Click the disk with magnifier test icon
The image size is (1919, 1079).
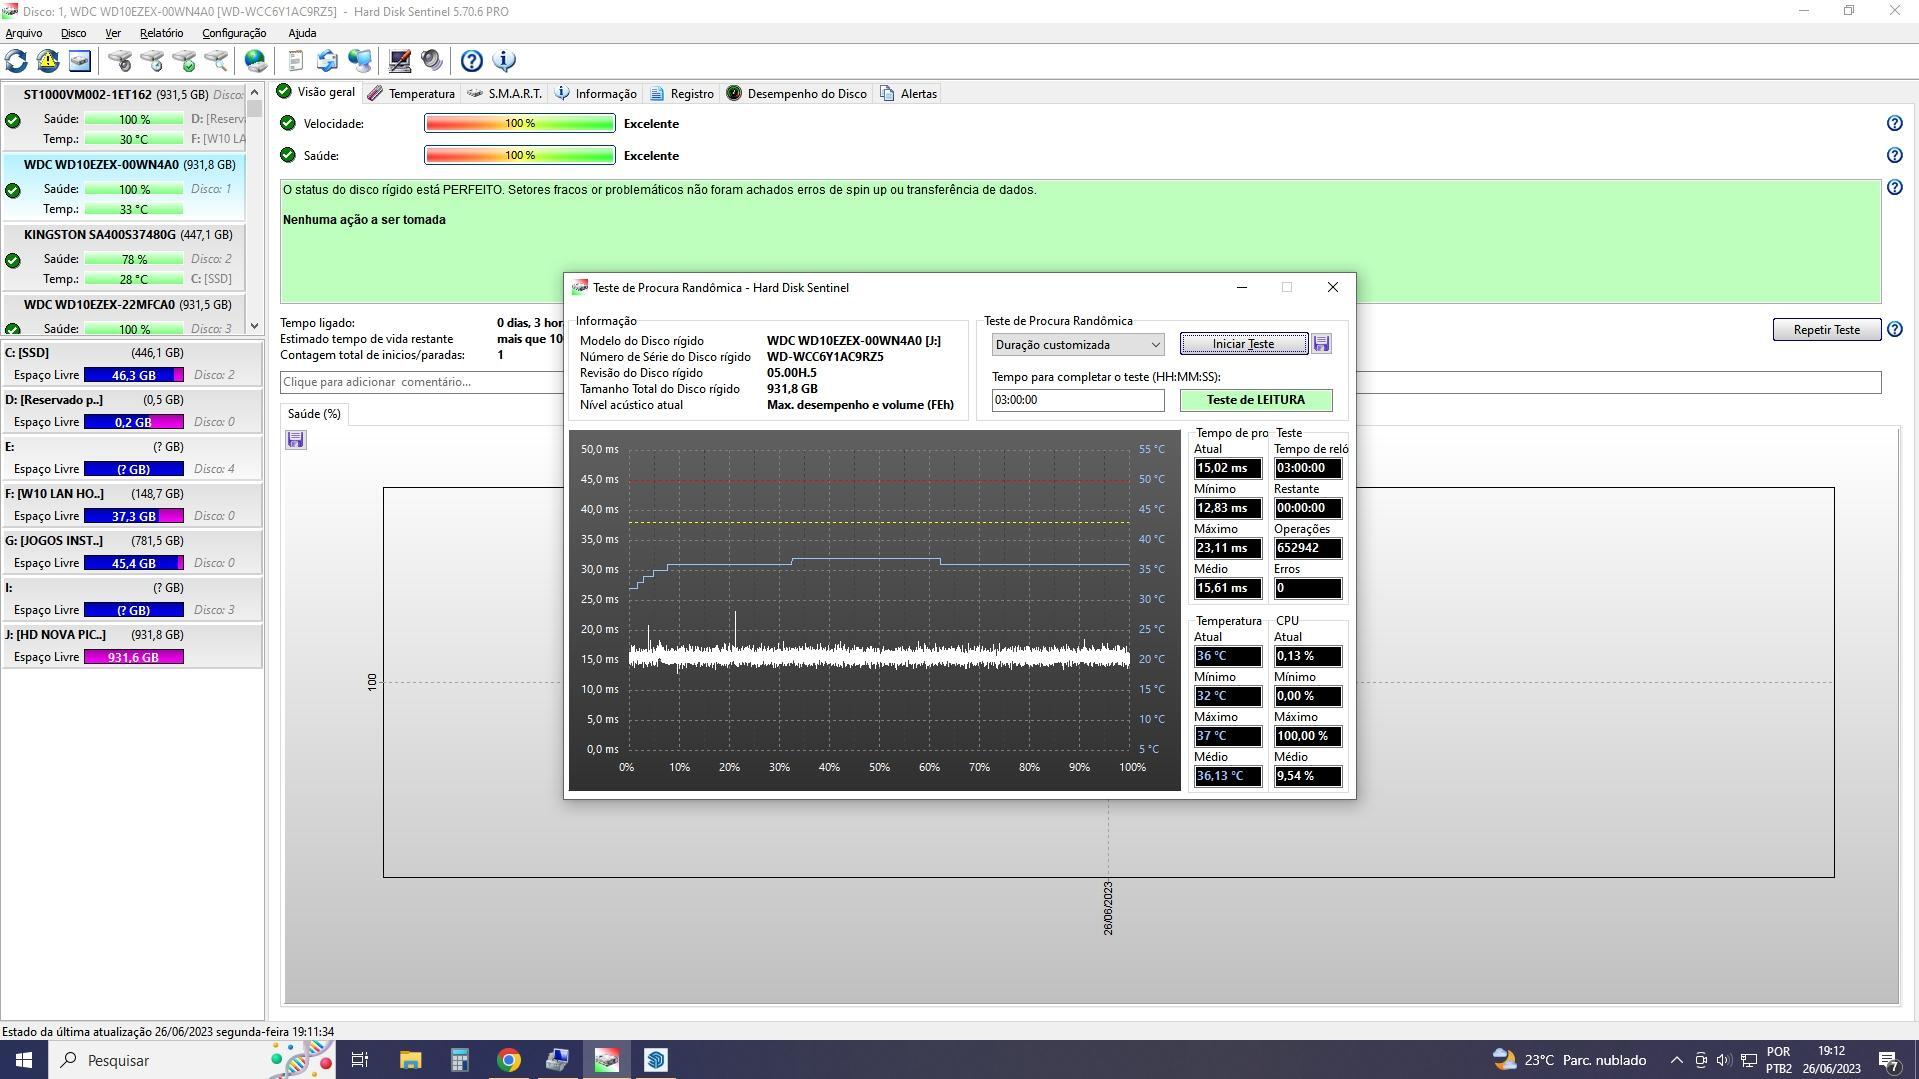(x=216, y=61)
